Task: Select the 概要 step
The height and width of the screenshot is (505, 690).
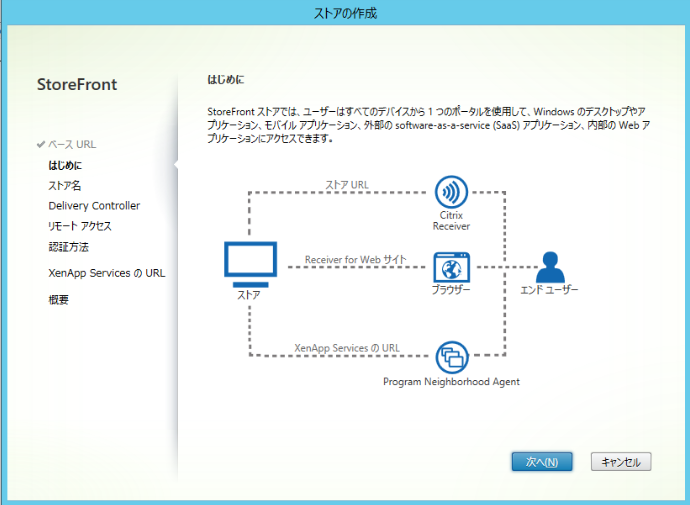Action: point(59,300)
